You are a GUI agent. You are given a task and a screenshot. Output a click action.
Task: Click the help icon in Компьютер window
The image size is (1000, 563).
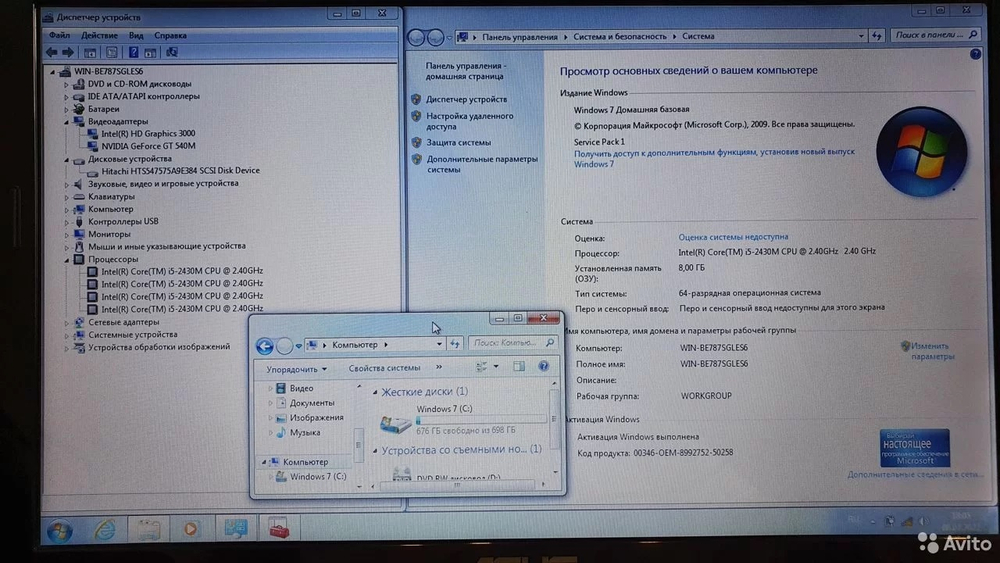(x=543, y=366)
